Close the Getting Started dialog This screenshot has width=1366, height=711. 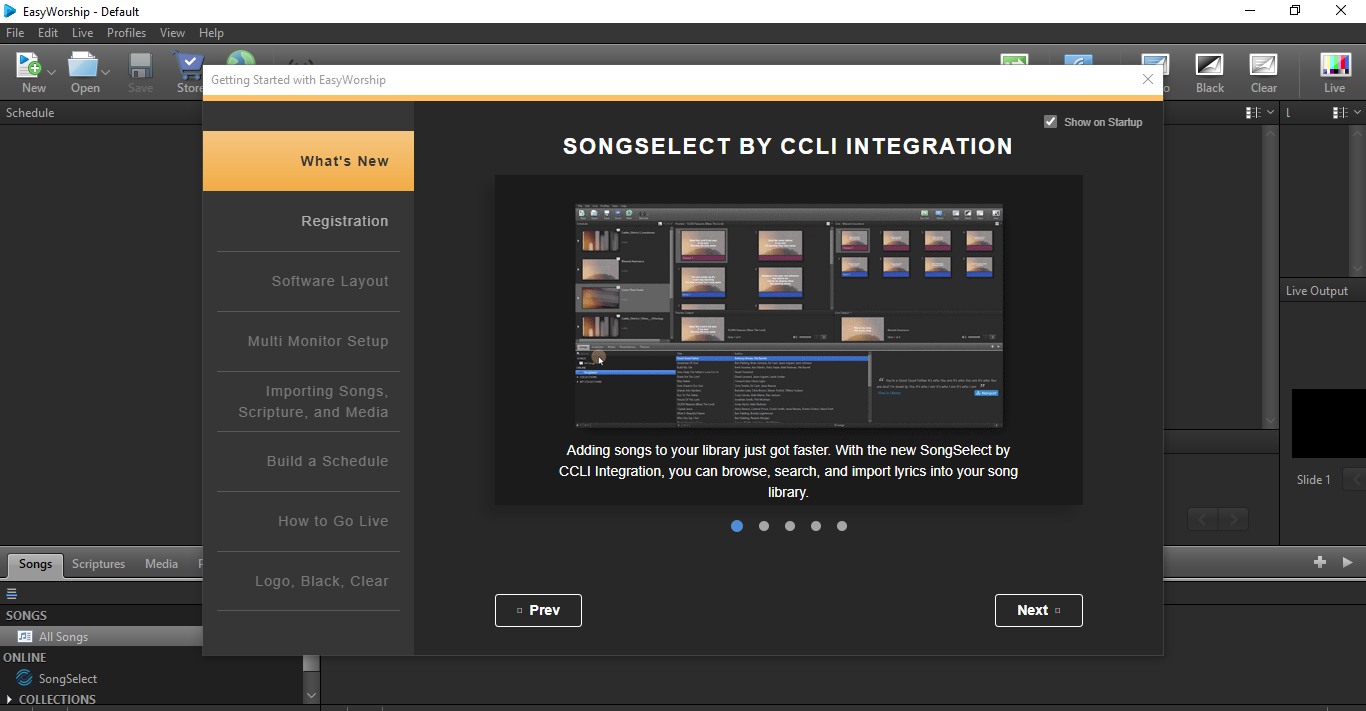tap(1148, 79)
